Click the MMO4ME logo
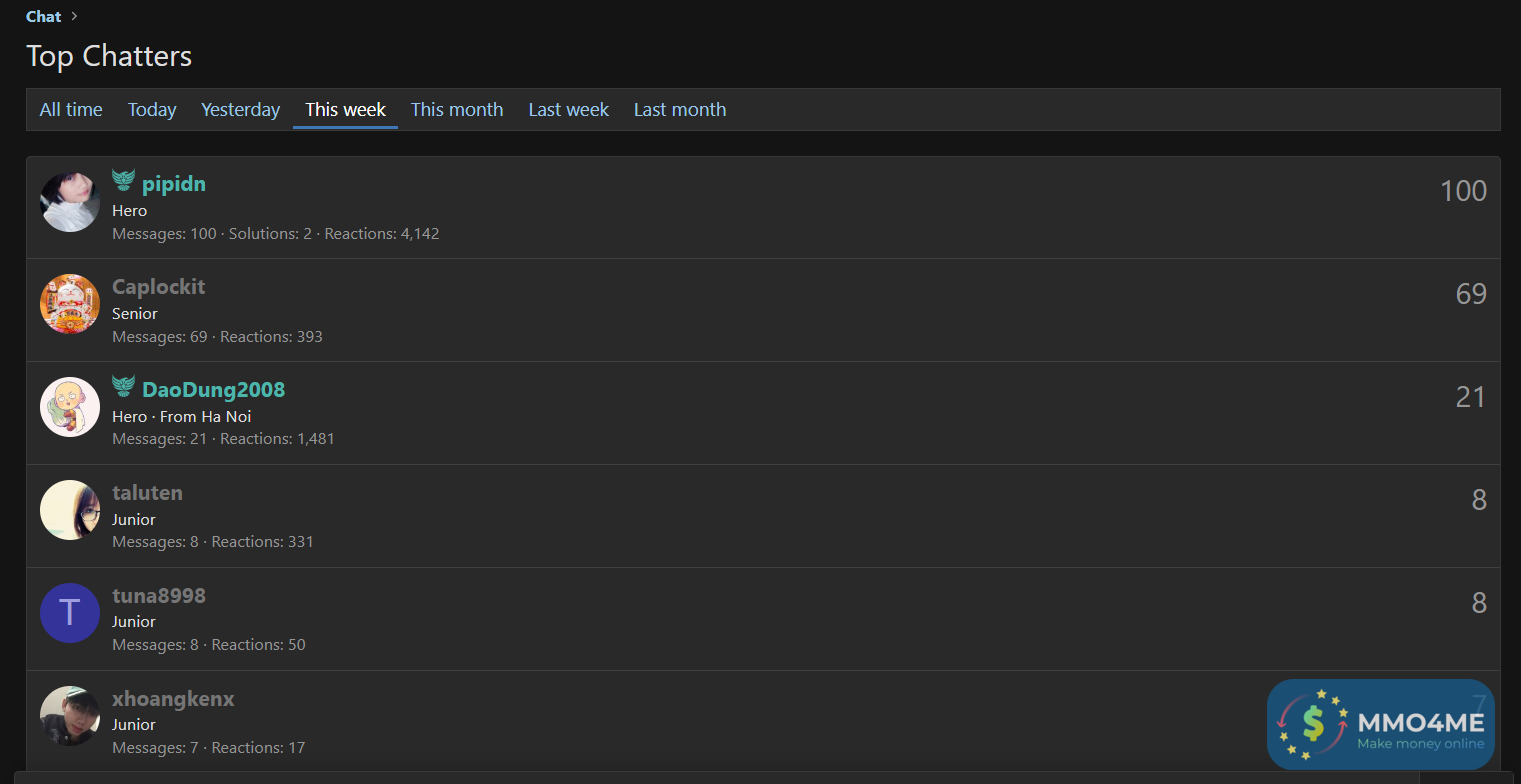The width and height of the screenshot is (1521, 784). [1380, 725]
